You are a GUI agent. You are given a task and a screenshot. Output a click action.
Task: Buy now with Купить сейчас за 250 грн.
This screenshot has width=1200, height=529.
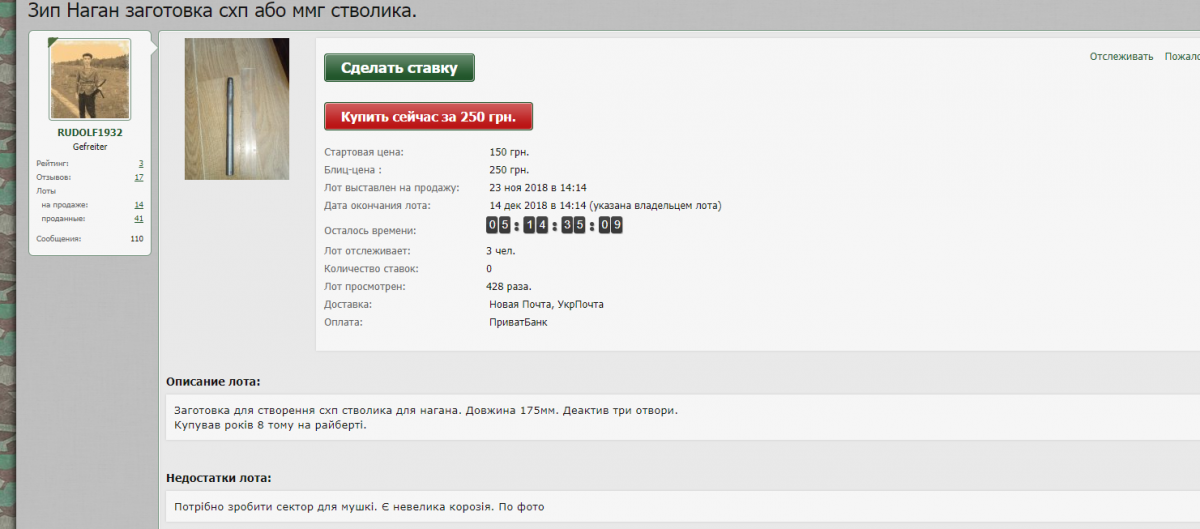(x=428, y=117)
